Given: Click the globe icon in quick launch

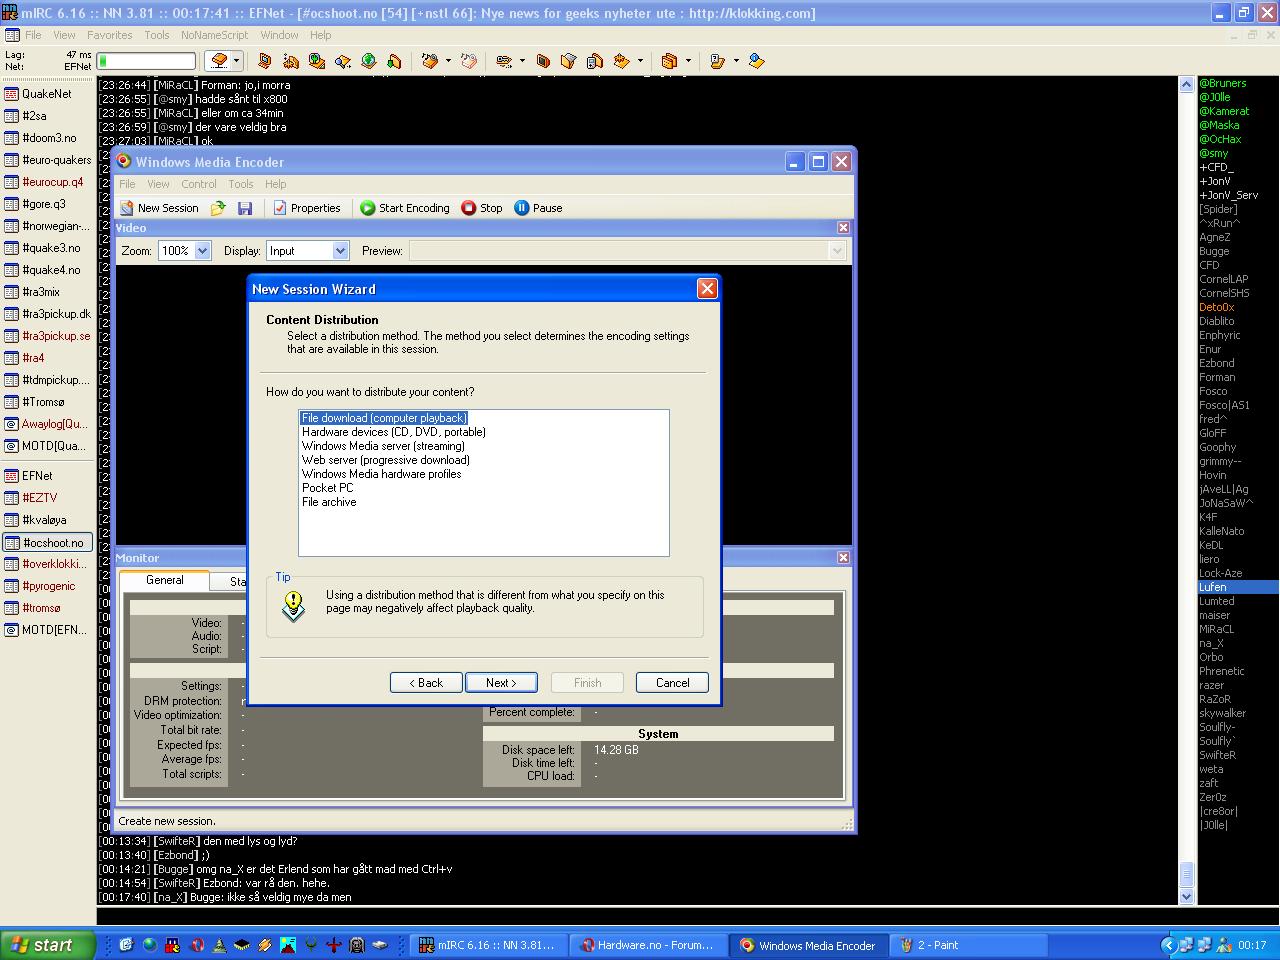Looking at the screenshot, I should click(x=150, y=945).
